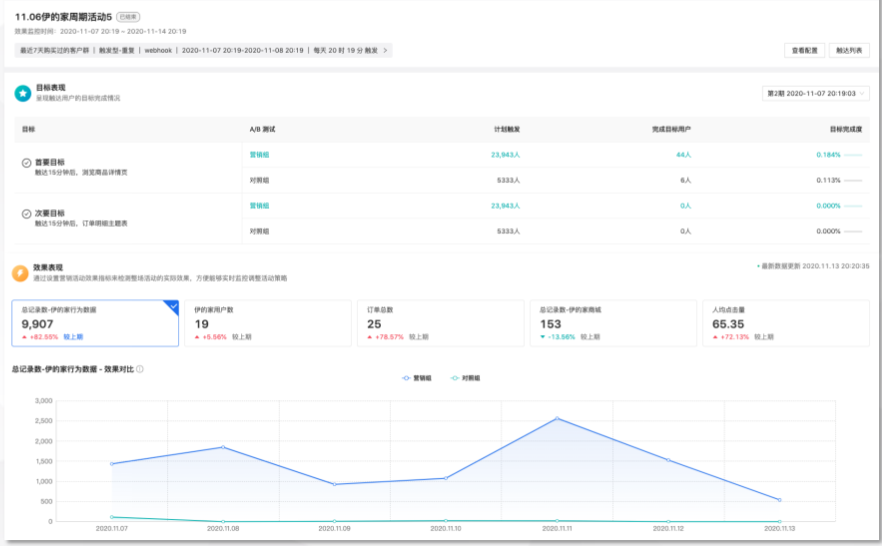Click the info icon next to 效果对比 title
This screenshot has height=546, width=882.
[x=140, y=369]
